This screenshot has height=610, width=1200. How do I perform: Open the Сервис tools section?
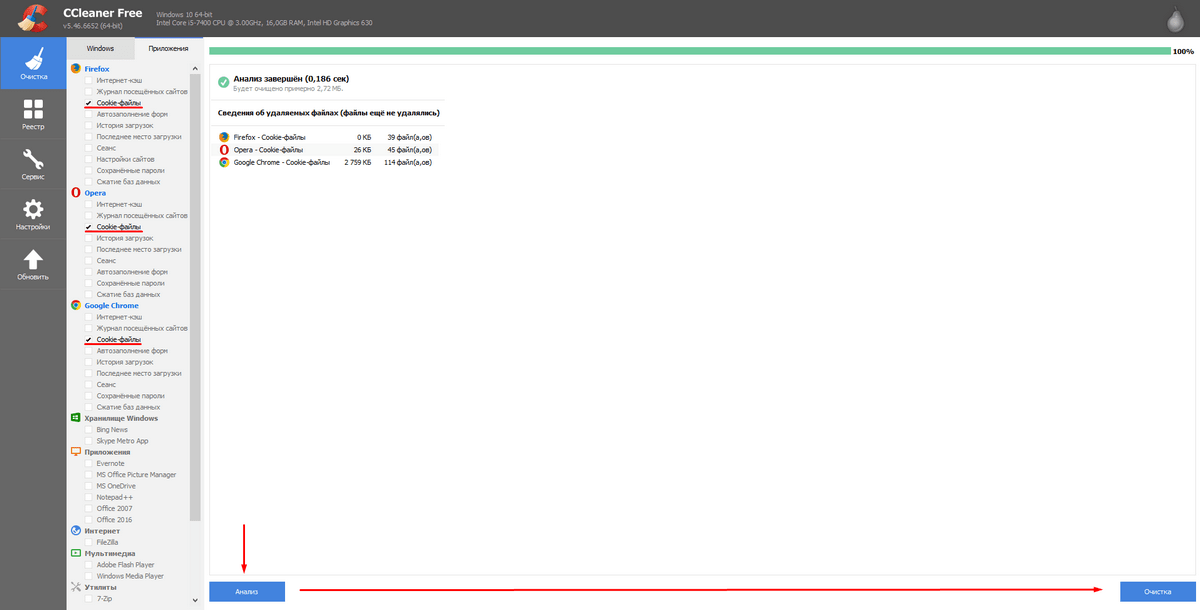pos(33,164)
